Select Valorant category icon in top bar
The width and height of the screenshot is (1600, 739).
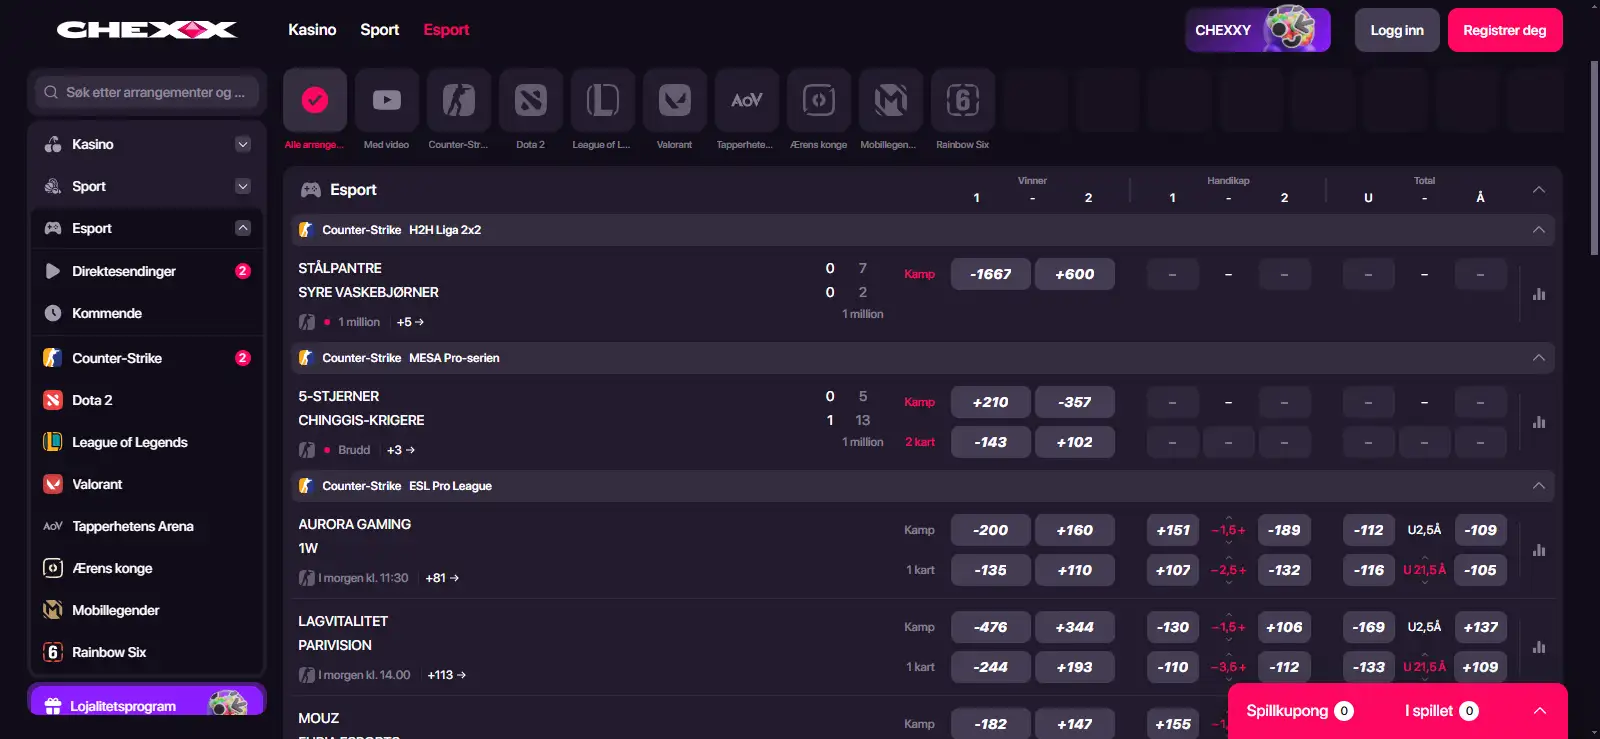[x=675, y=100]
